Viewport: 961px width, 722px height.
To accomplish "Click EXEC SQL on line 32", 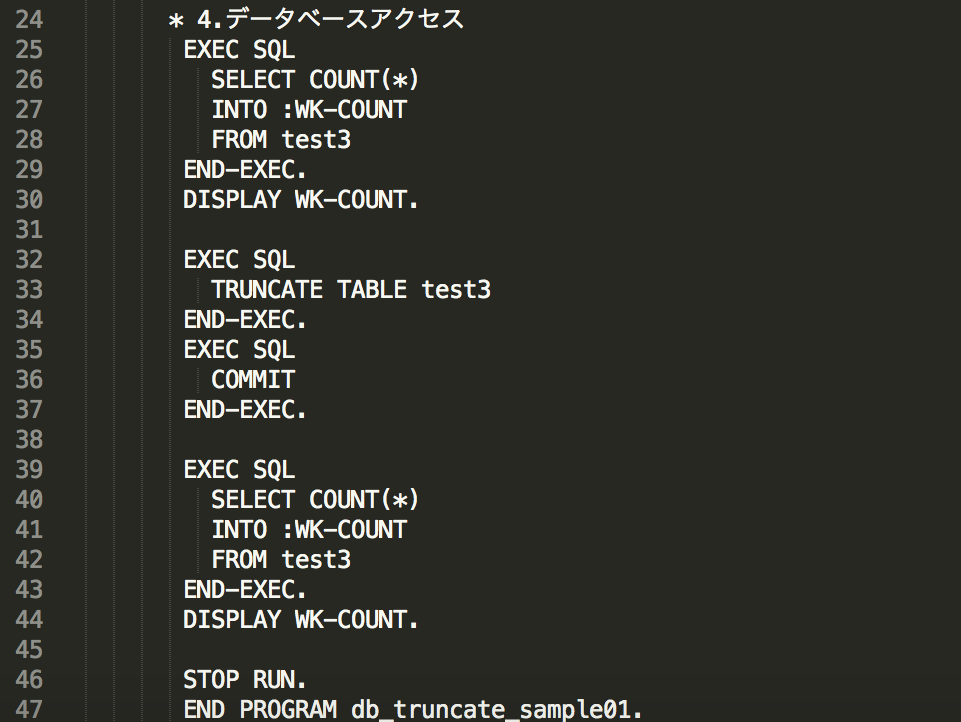I will click(x=239, y=260).
